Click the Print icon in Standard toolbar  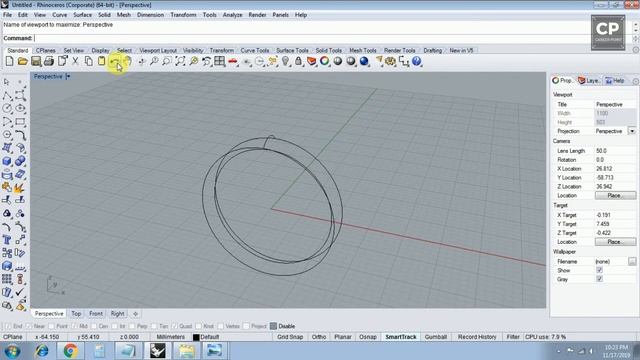click(x=49, y=61)
